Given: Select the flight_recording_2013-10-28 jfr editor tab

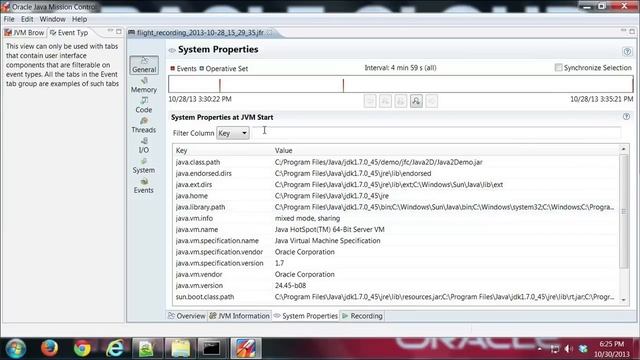Looking at the screenshot, I should point(200,32).
